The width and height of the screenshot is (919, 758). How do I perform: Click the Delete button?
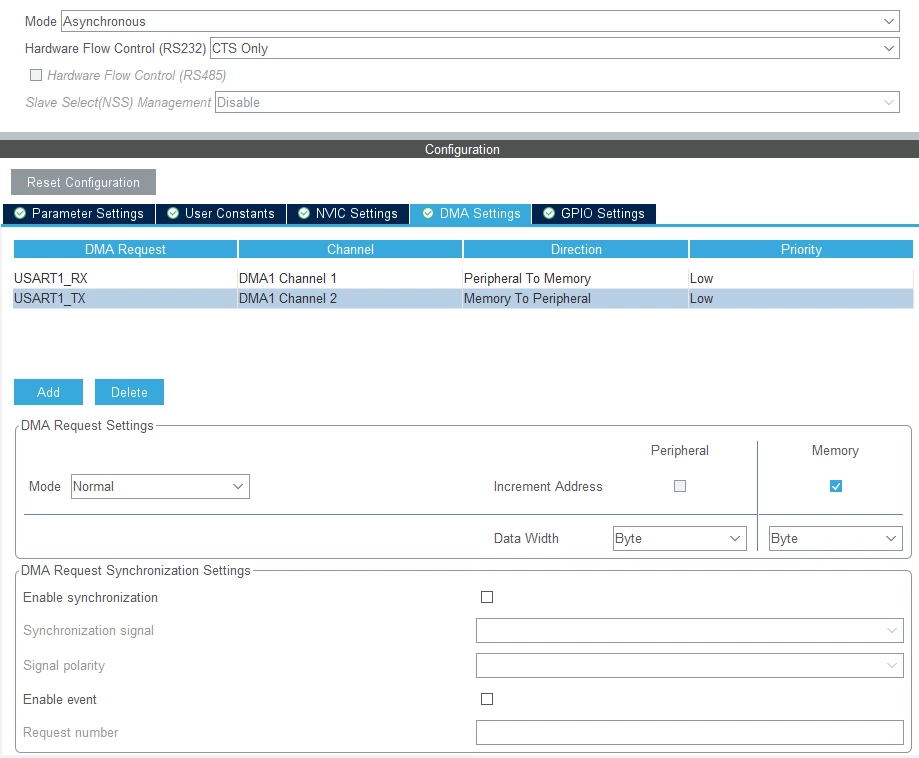[x=129, y=392]
